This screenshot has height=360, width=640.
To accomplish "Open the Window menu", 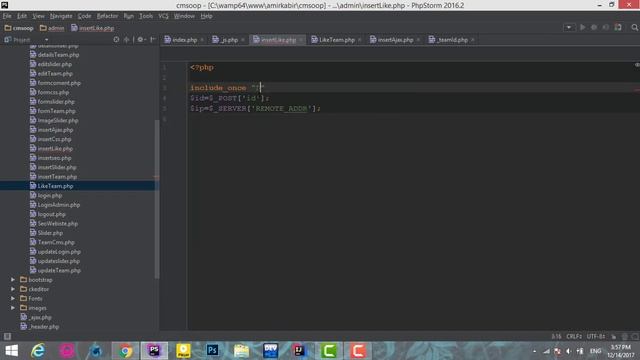I will coord(184,16).
